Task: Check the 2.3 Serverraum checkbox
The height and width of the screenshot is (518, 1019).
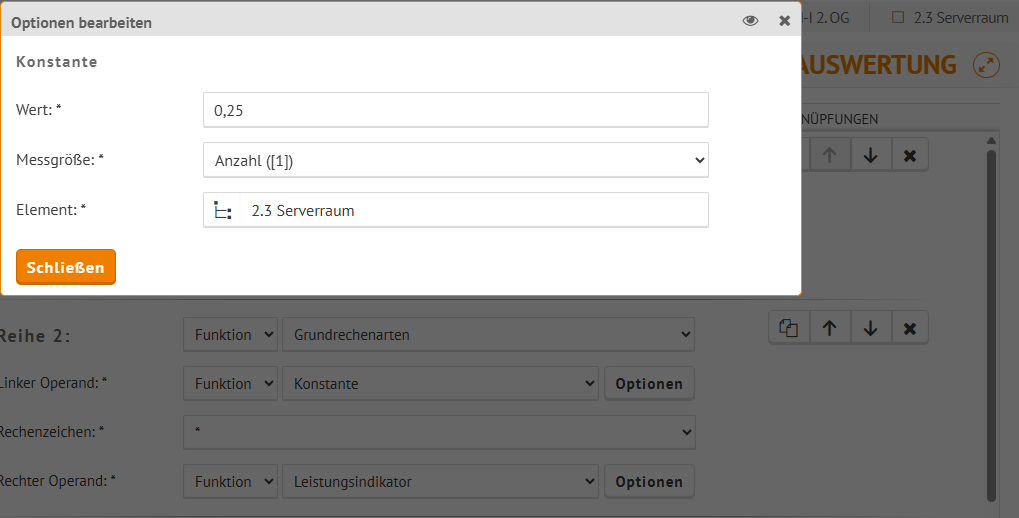Action: click(x=897, y=18)
